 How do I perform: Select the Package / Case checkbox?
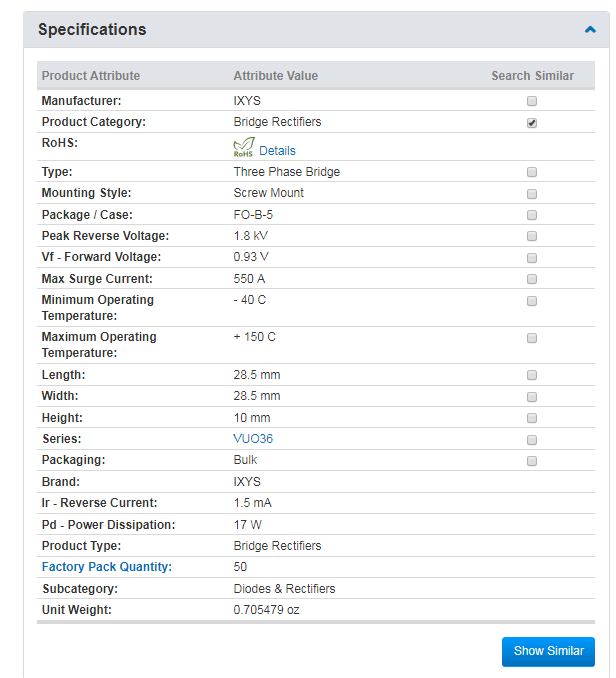[532, 215]
